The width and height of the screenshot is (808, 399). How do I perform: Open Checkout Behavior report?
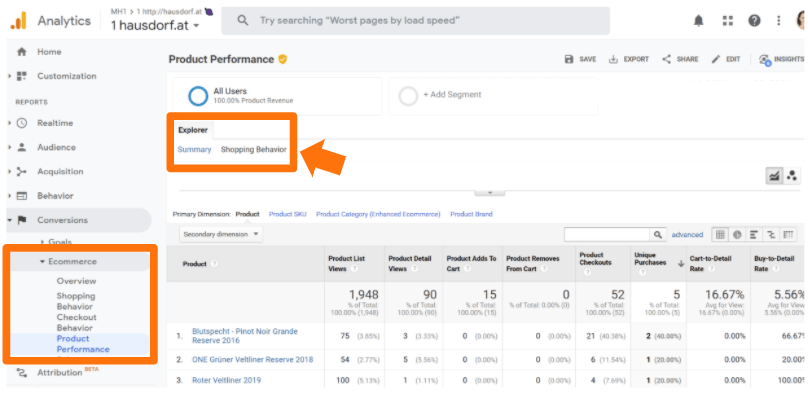76,322
